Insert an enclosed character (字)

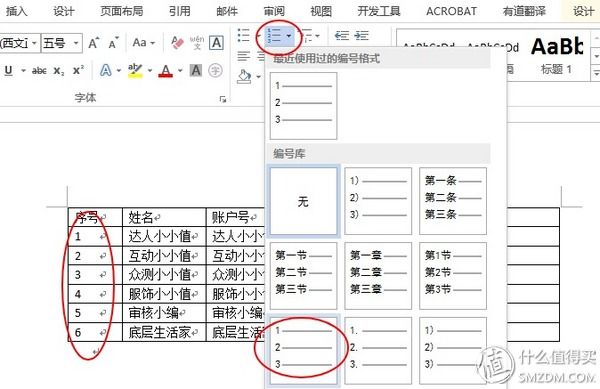(215, 70)
